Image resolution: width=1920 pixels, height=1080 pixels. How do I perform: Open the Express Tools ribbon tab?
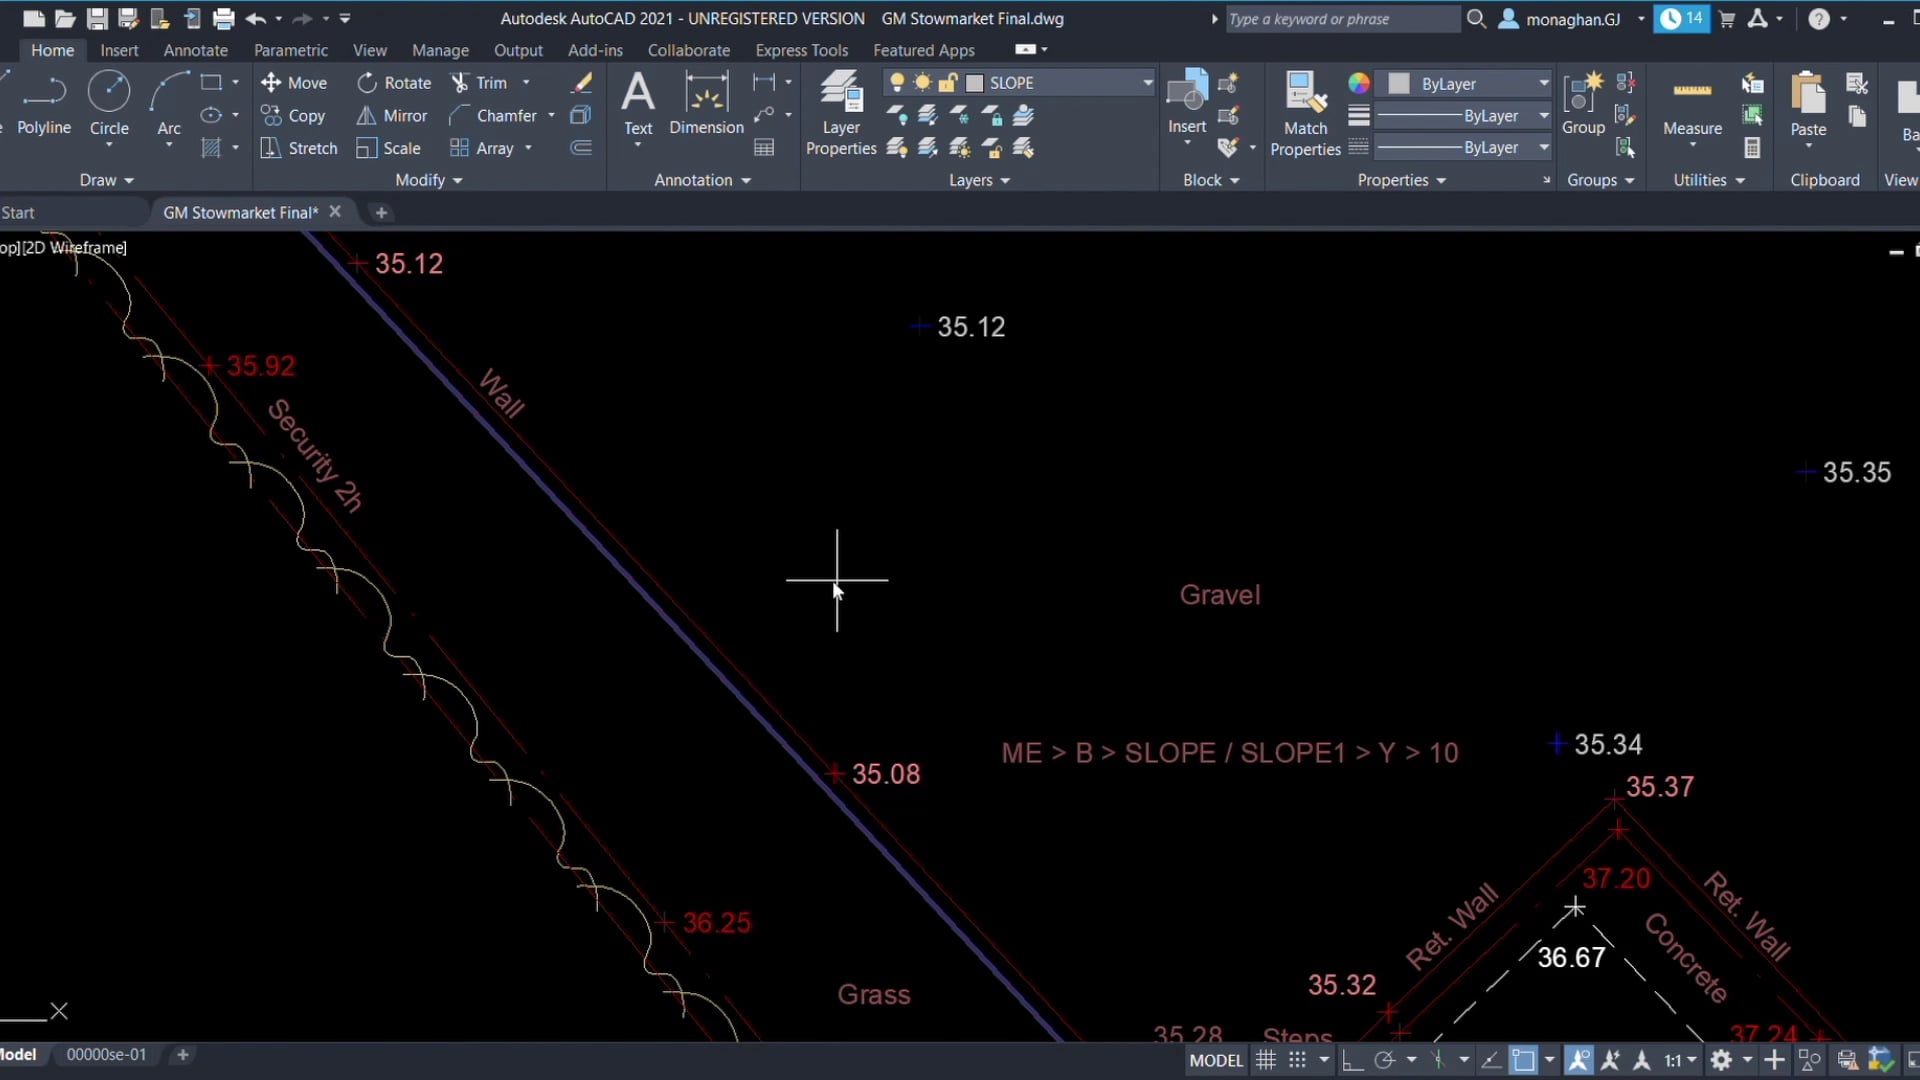802,49
